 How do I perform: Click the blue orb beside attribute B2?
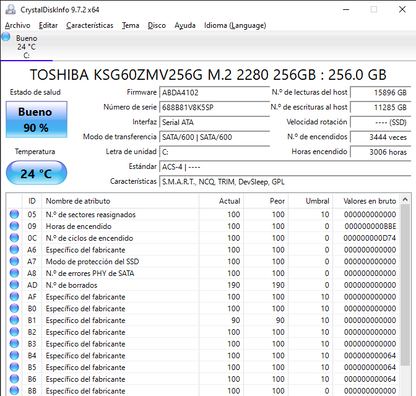[14, 332]
